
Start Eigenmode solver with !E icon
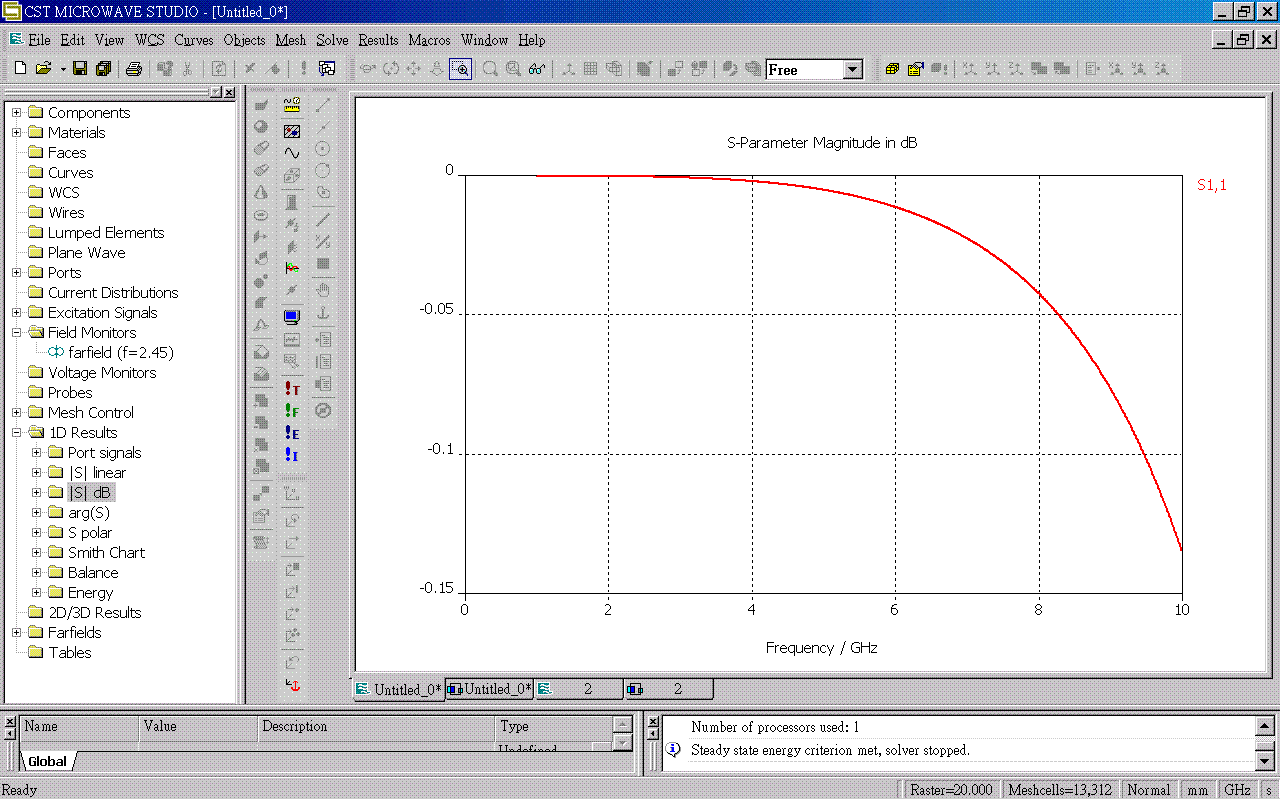(292, 432)
